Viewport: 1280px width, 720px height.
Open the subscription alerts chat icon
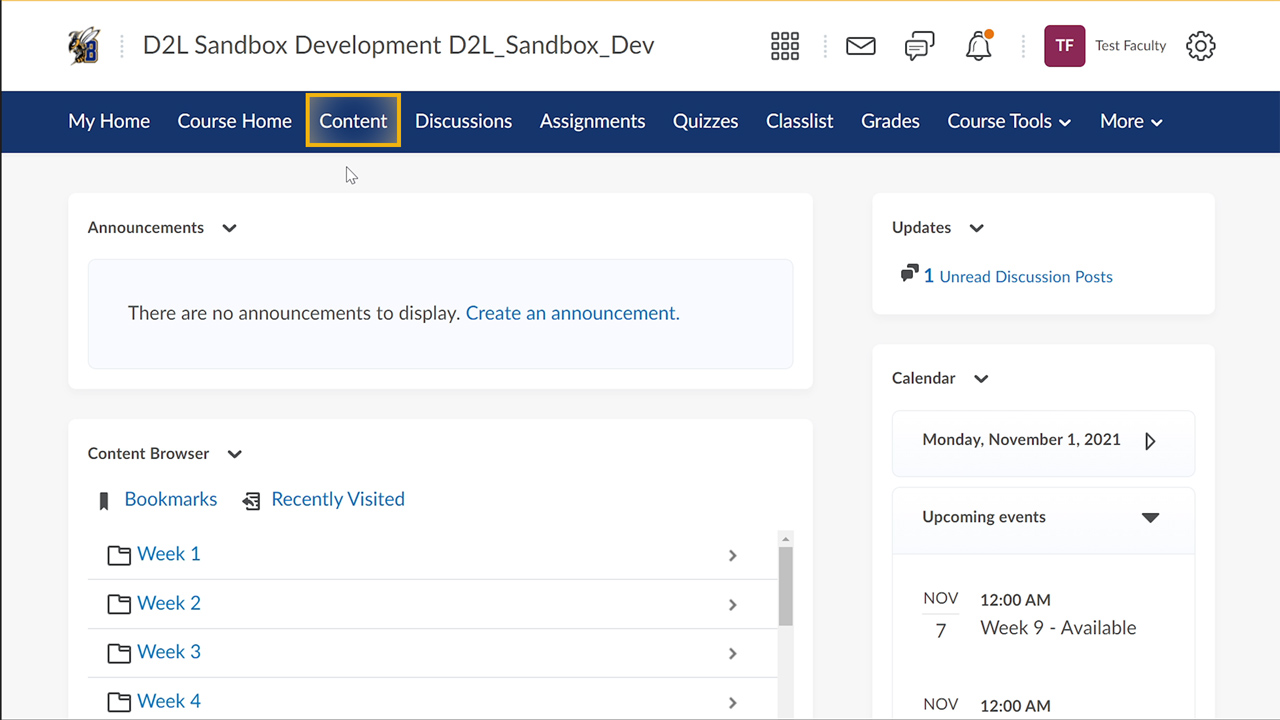[x=919, y=46]
